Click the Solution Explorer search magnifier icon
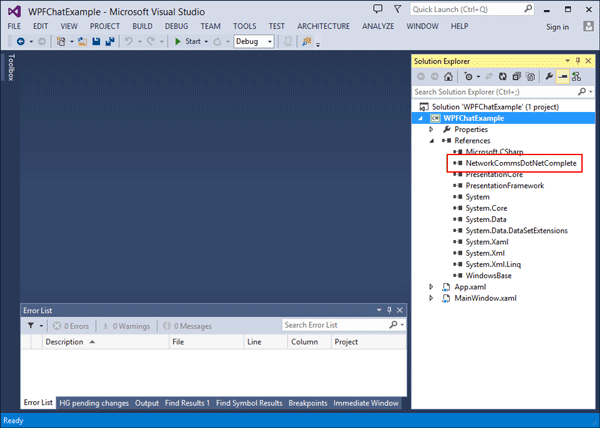The image size is (600, 428). coord(582,91)
